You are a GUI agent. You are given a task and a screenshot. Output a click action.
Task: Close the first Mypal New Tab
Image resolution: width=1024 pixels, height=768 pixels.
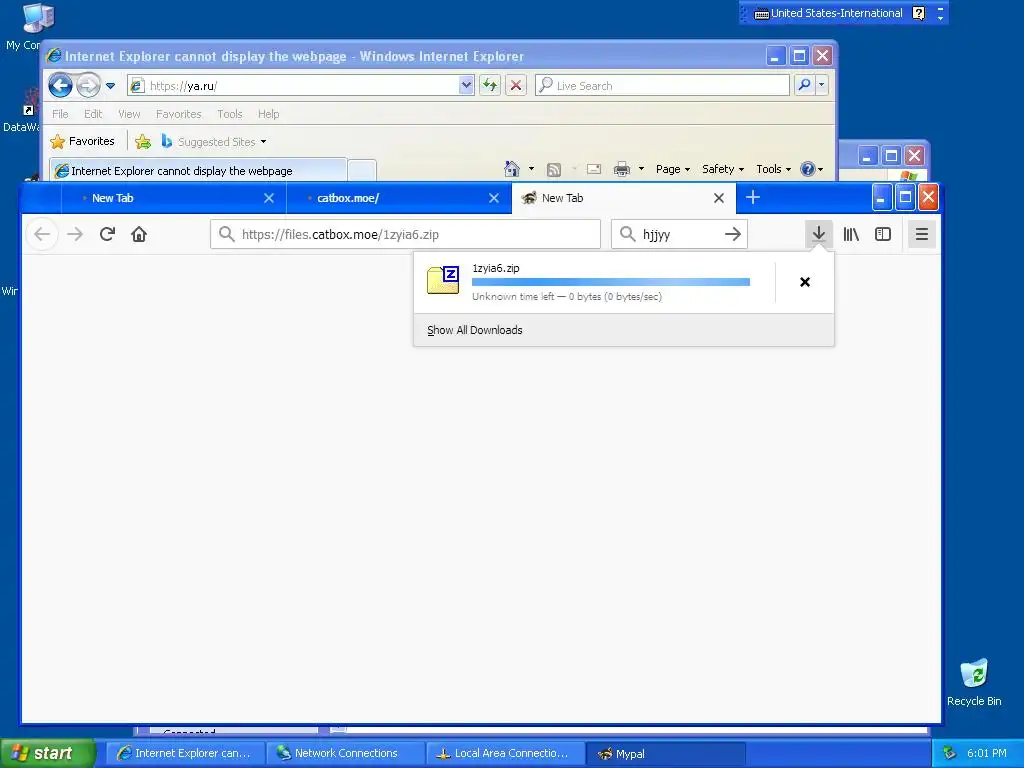268,198
